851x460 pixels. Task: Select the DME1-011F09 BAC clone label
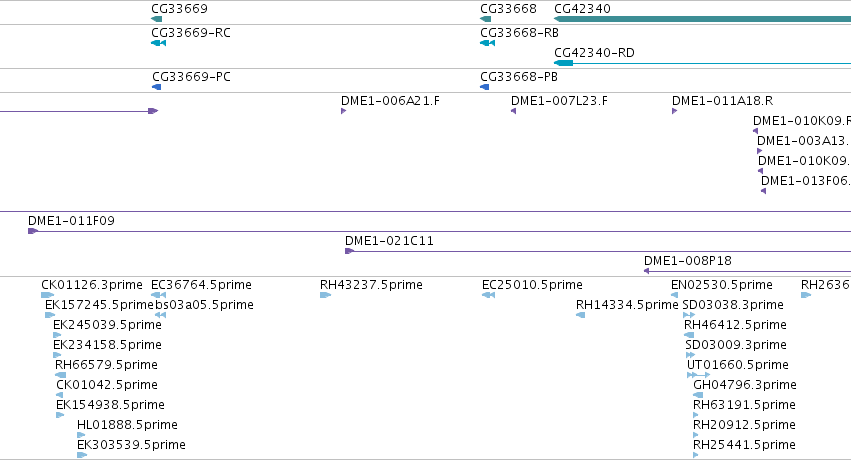[71, 221]
